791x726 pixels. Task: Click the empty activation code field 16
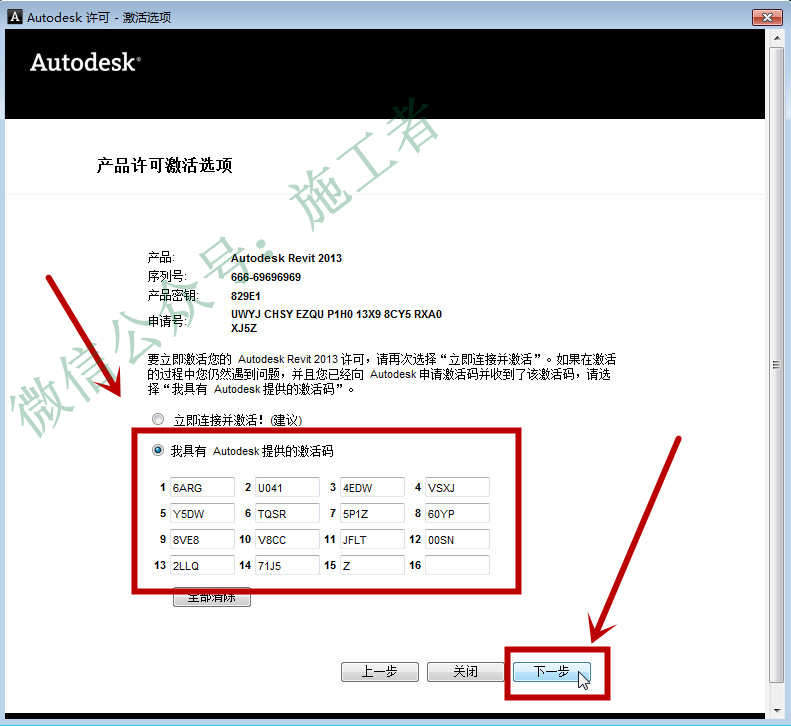point(457,566)
